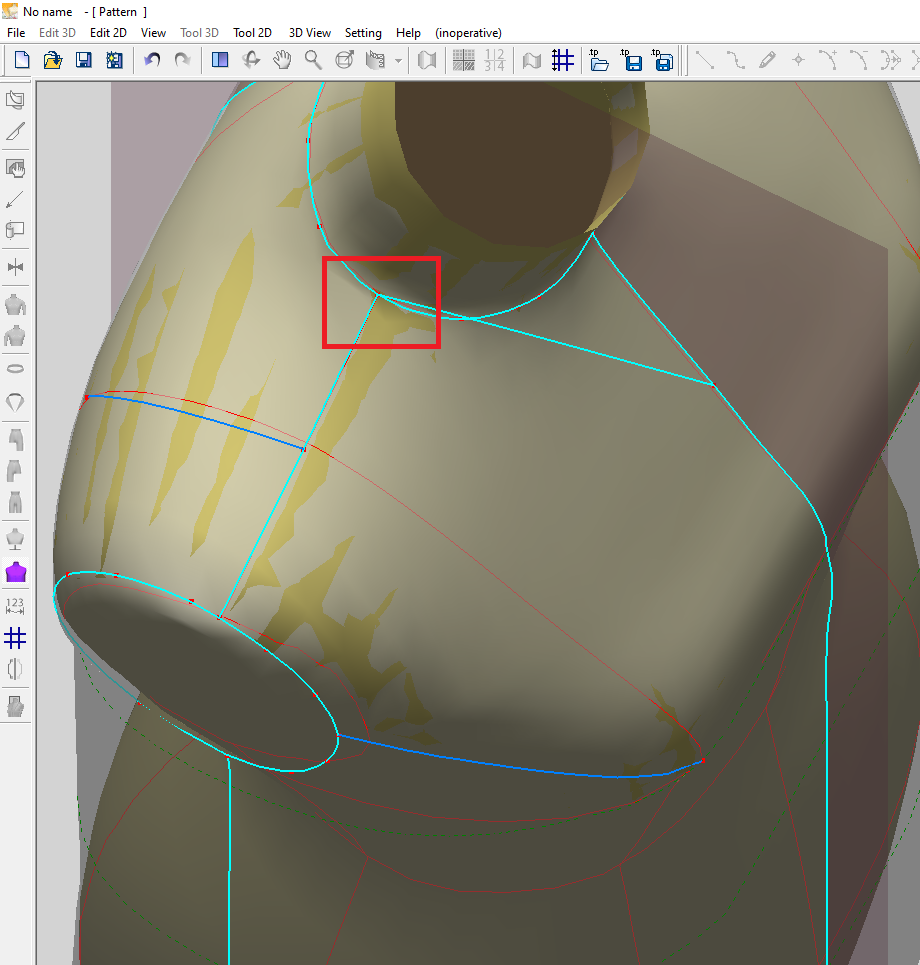
Task: Click the bracket curves icon
Action: [15, 669]
